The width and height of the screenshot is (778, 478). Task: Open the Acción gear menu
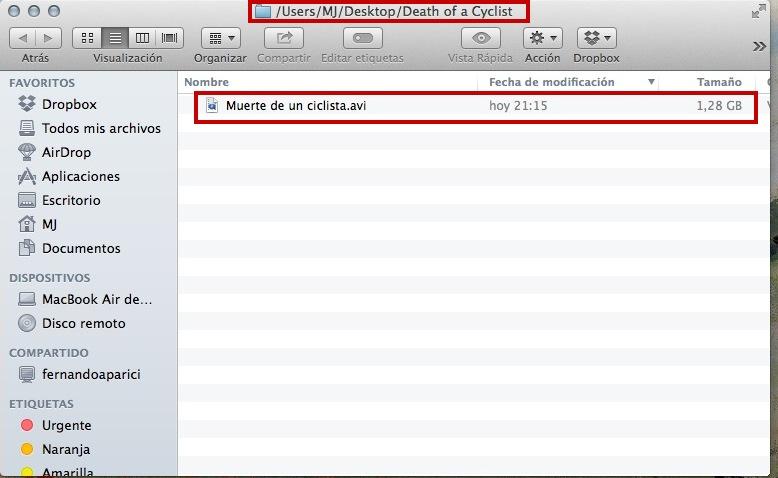tap(542, 38)
